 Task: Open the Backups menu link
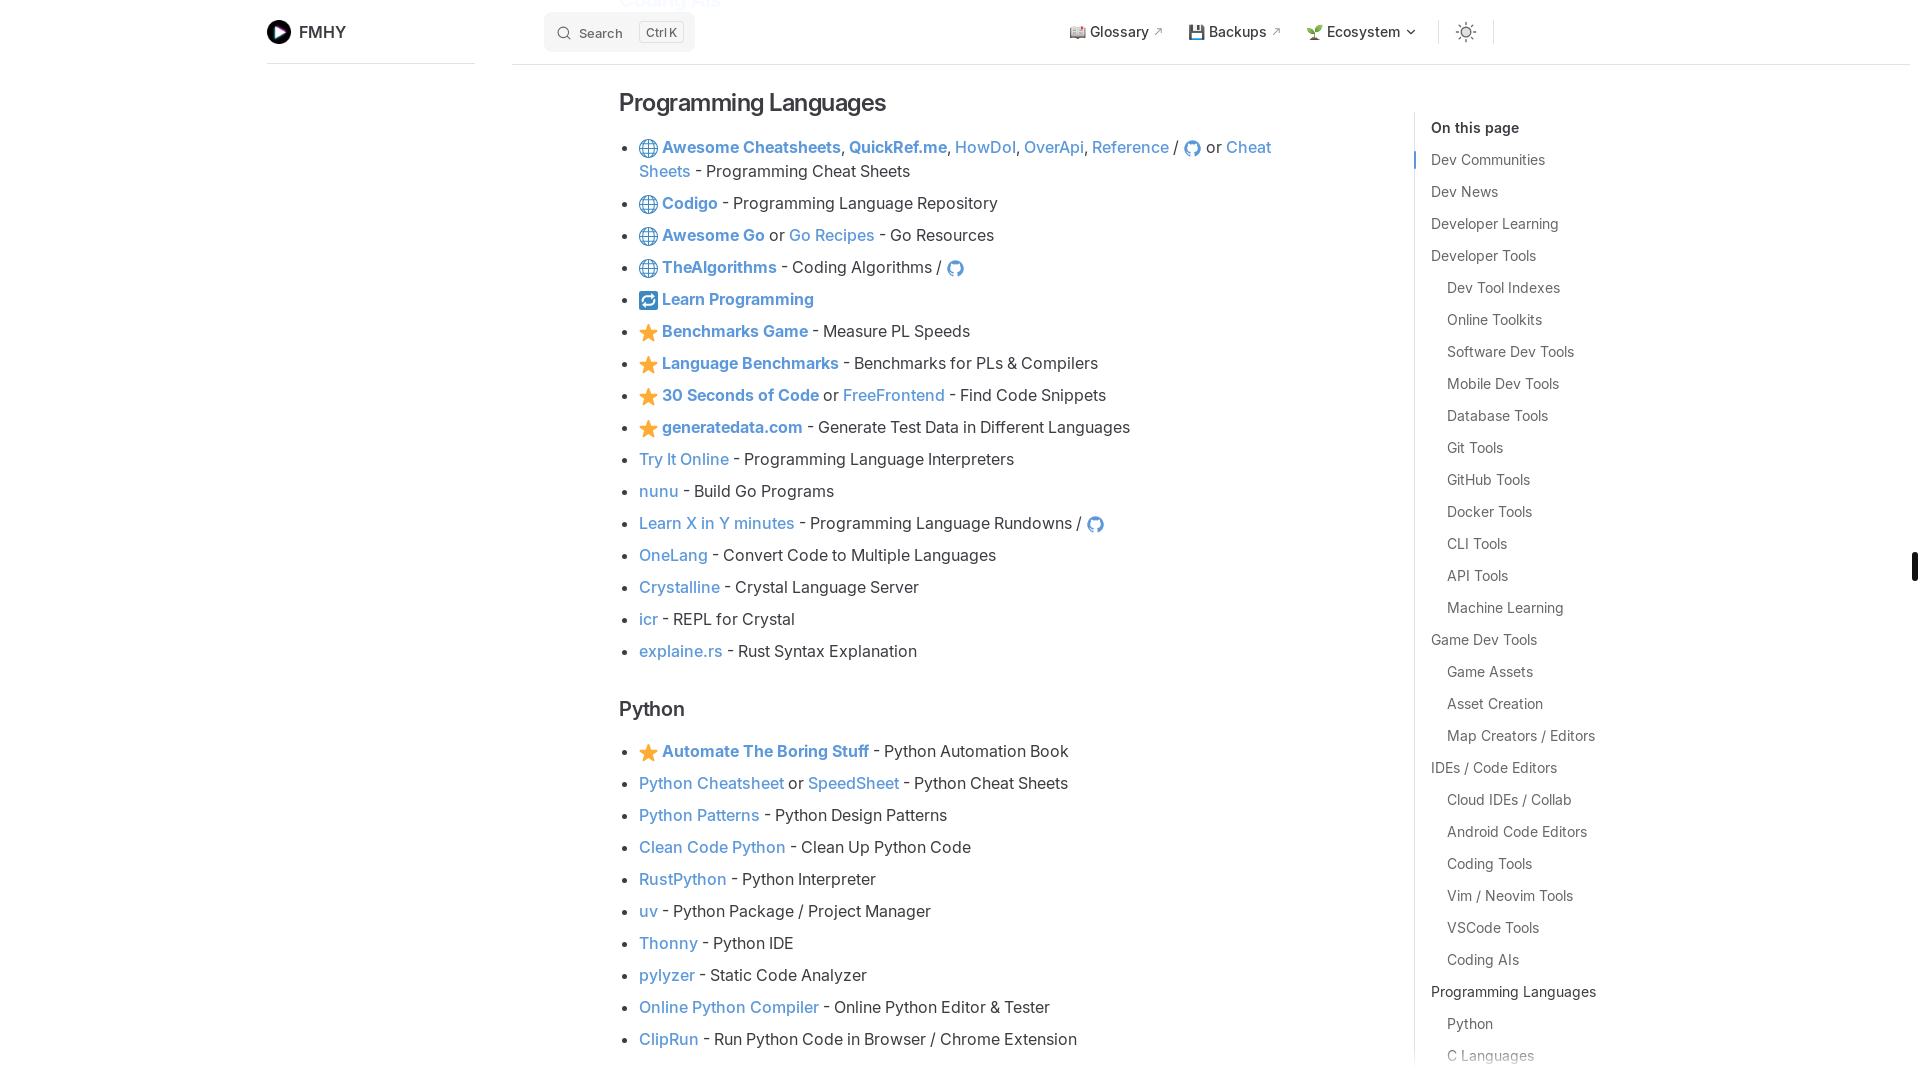click(1234, 32)
